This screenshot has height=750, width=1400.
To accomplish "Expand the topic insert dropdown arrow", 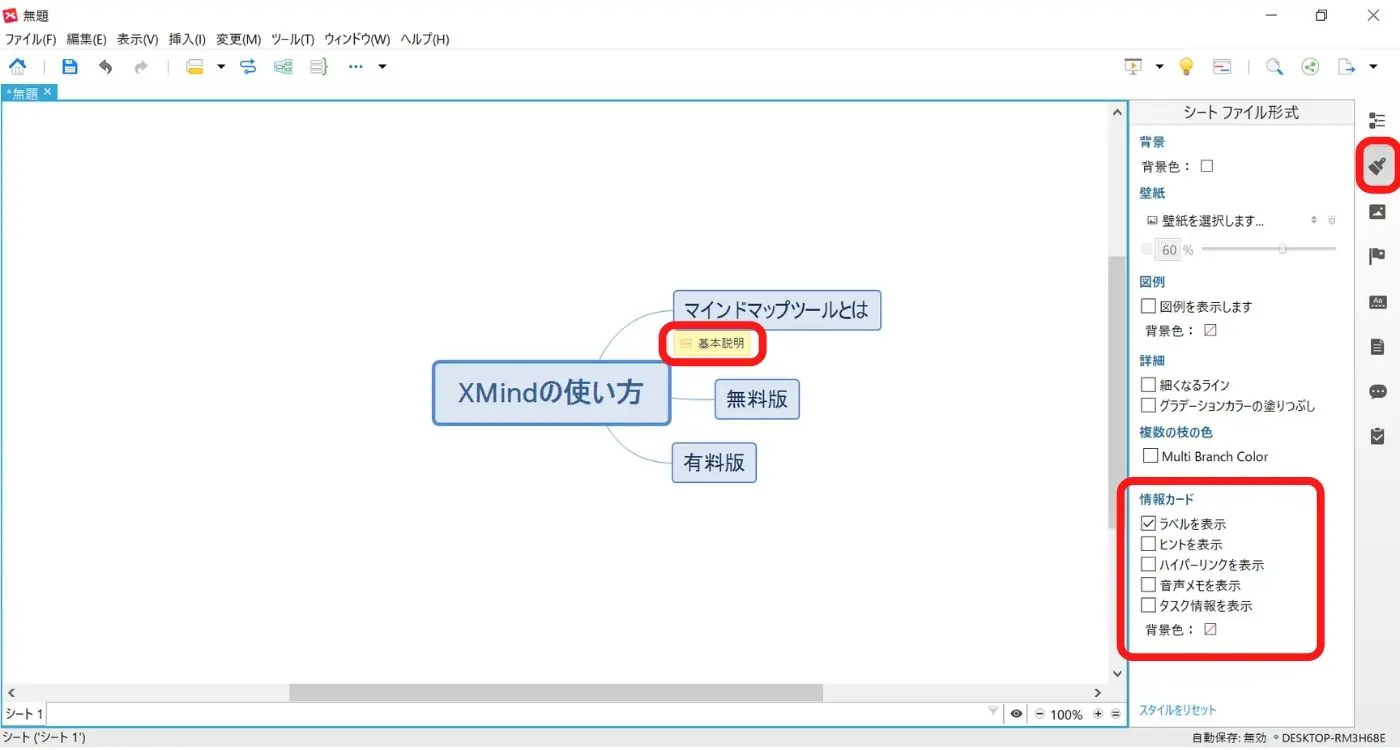I will coord(221,67).
